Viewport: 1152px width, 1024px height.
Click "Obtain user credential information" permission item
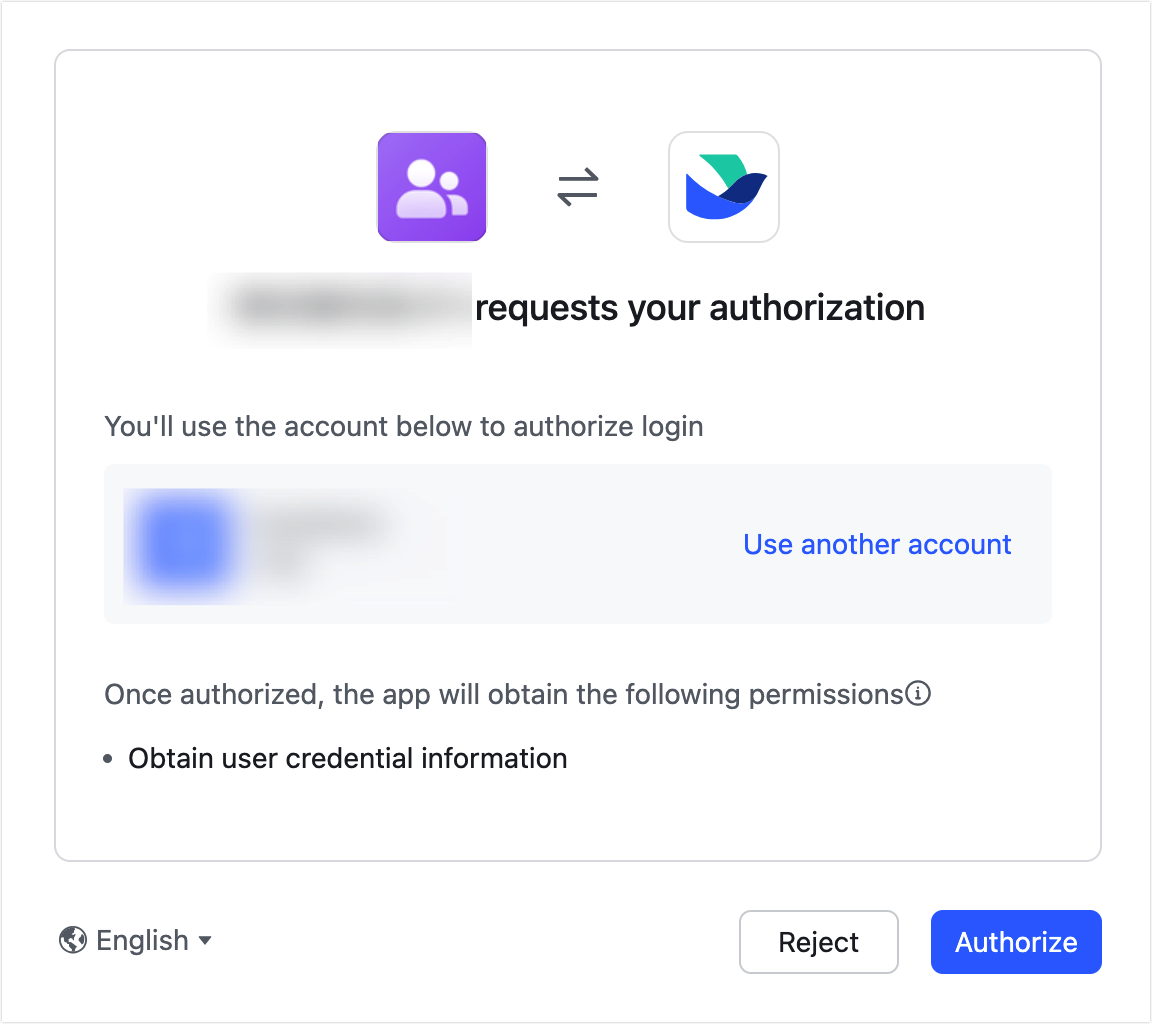click(347, 758)
